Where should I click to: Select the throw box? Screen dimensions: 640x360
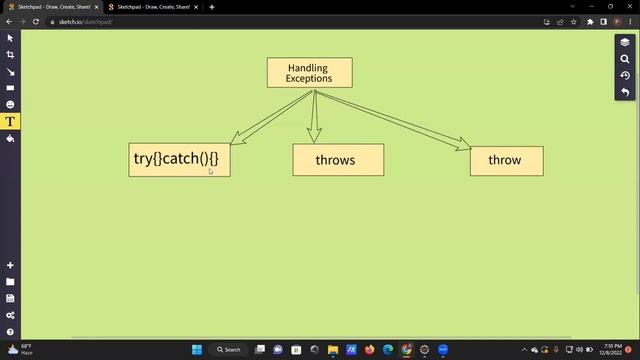point(507,161)
